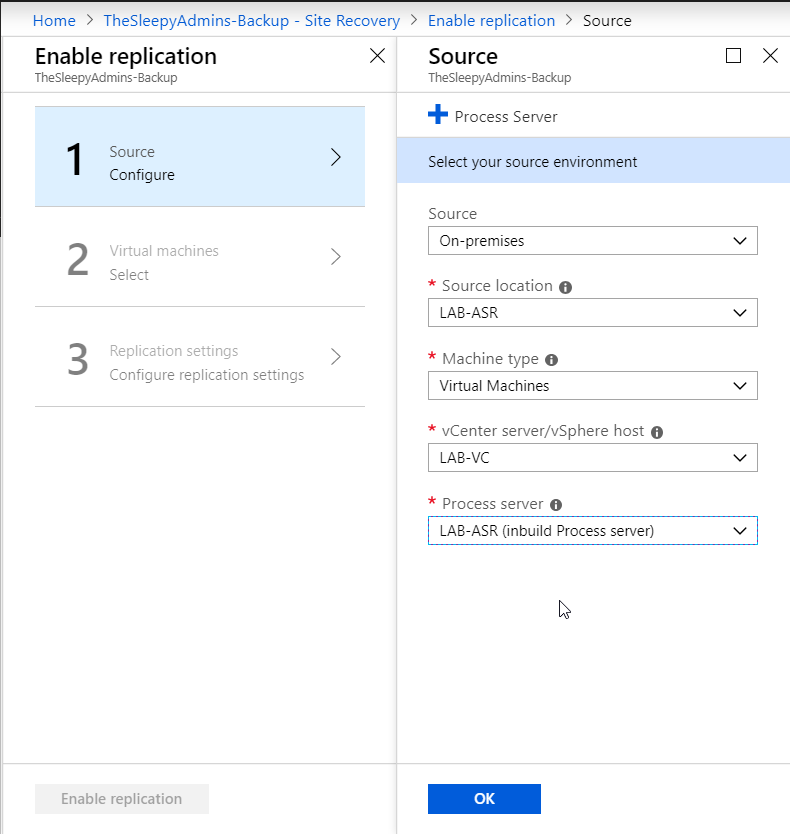The width and height of the screenshot is (790, 834).
Task: Open the Machine type dropdown
Action: 592,386
